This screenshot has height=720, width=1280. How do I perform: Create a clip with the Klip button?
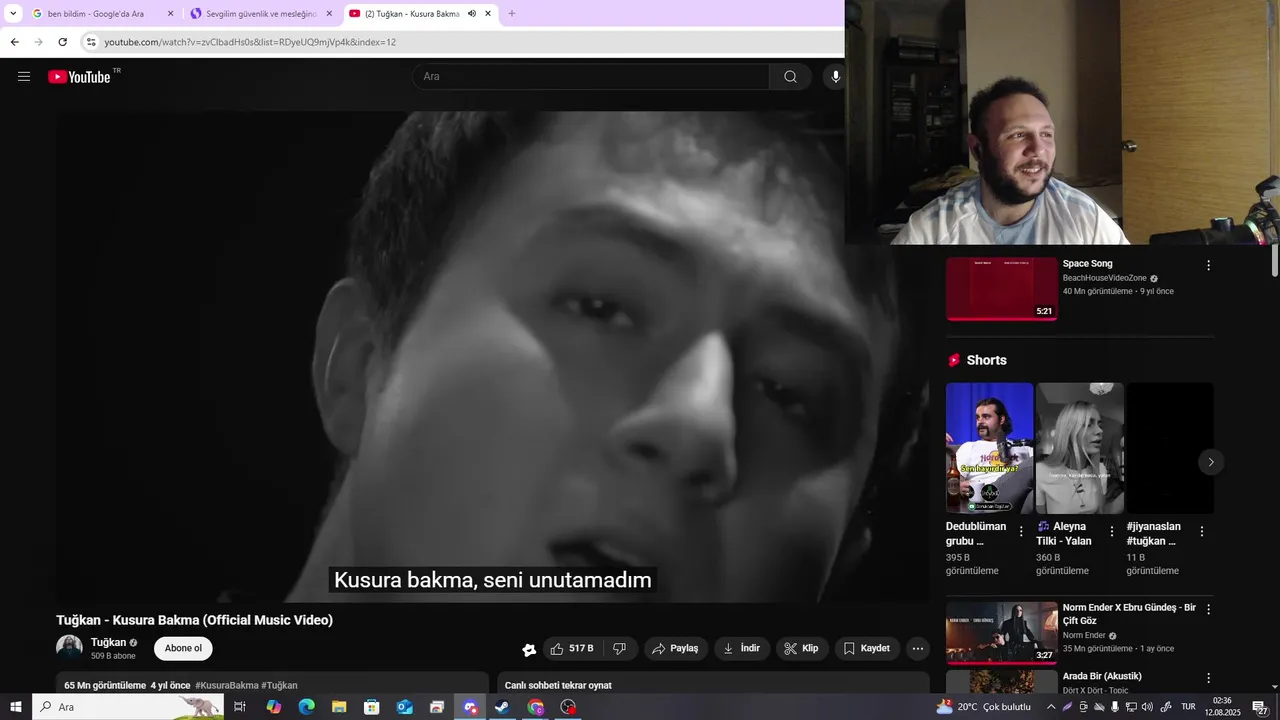(x=802, y=649)
